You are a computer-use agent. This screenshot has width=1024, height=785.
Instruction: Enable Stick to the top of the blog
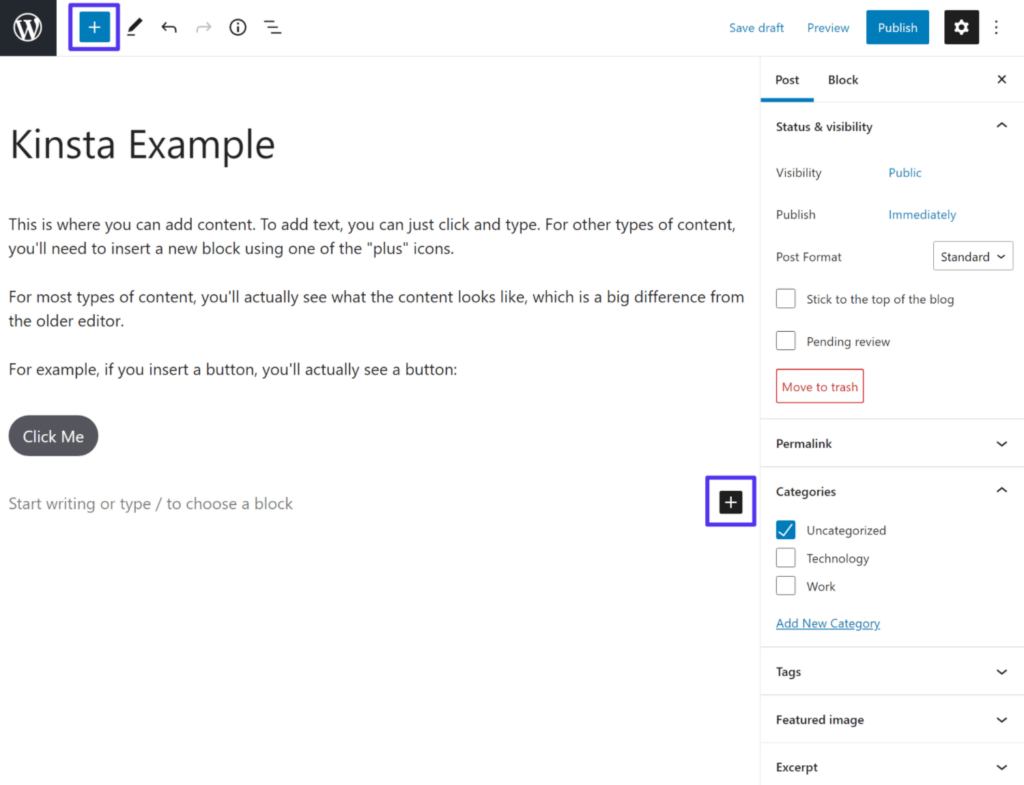coord(786,299)
